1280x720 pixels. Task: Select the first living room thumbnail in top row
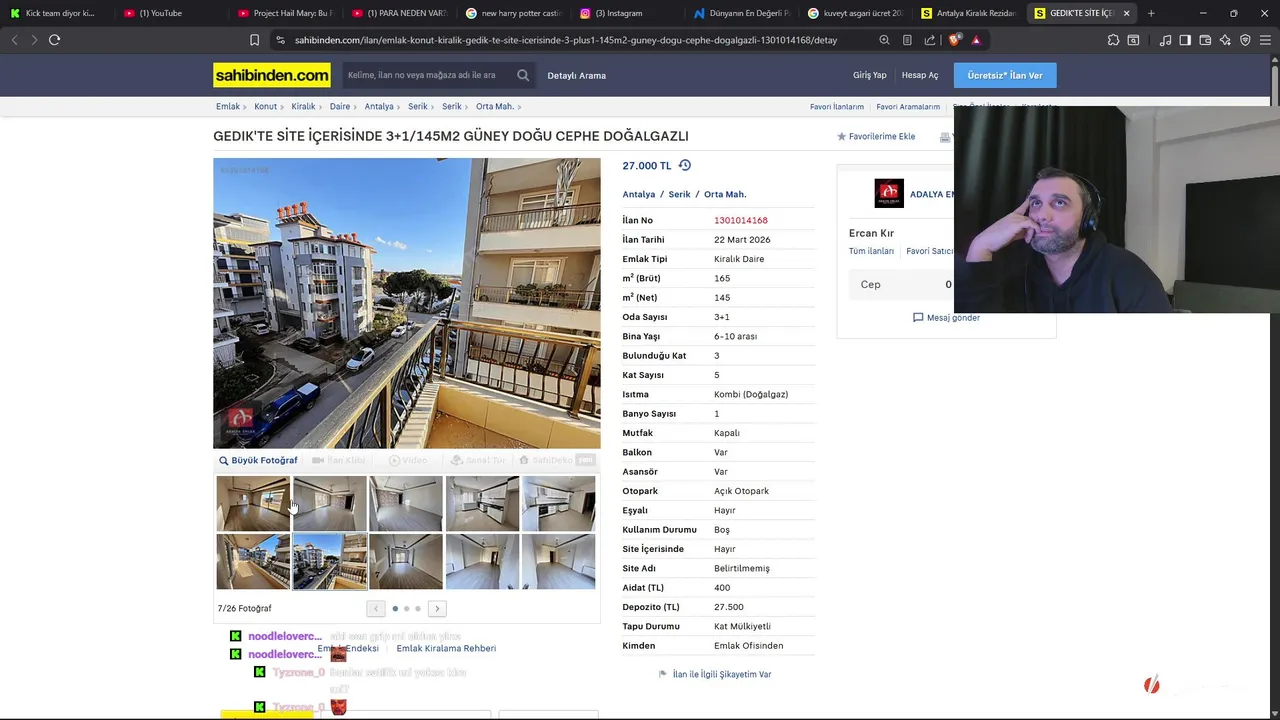tap(253, 503)
